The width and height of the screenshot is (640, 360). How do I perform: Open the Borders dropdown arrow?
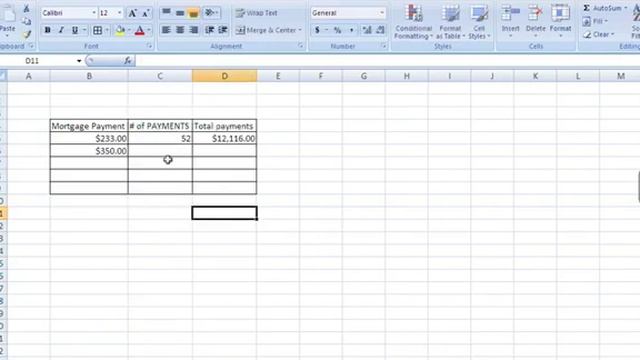(107, 30)
